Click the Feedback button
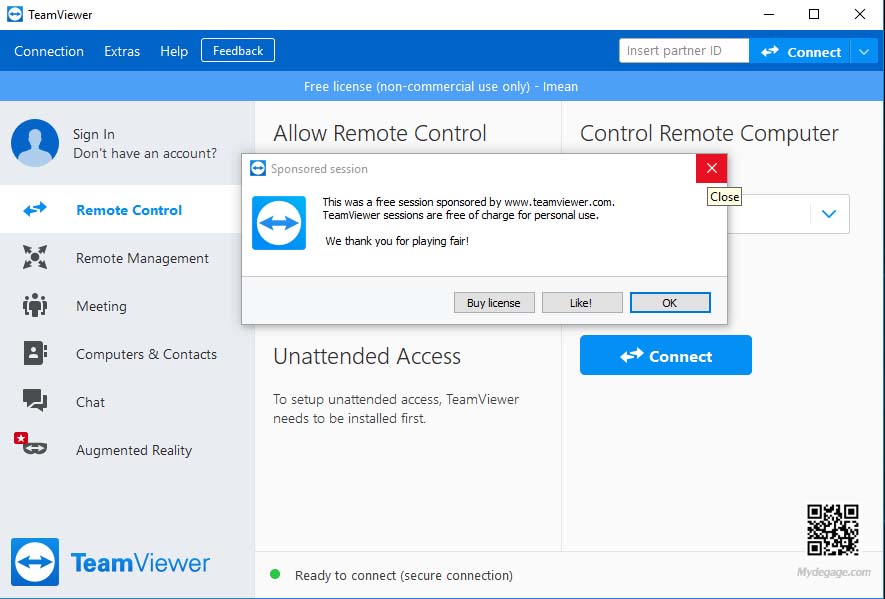The height and width of the screenshot is (599, 885). click(238, 50)
